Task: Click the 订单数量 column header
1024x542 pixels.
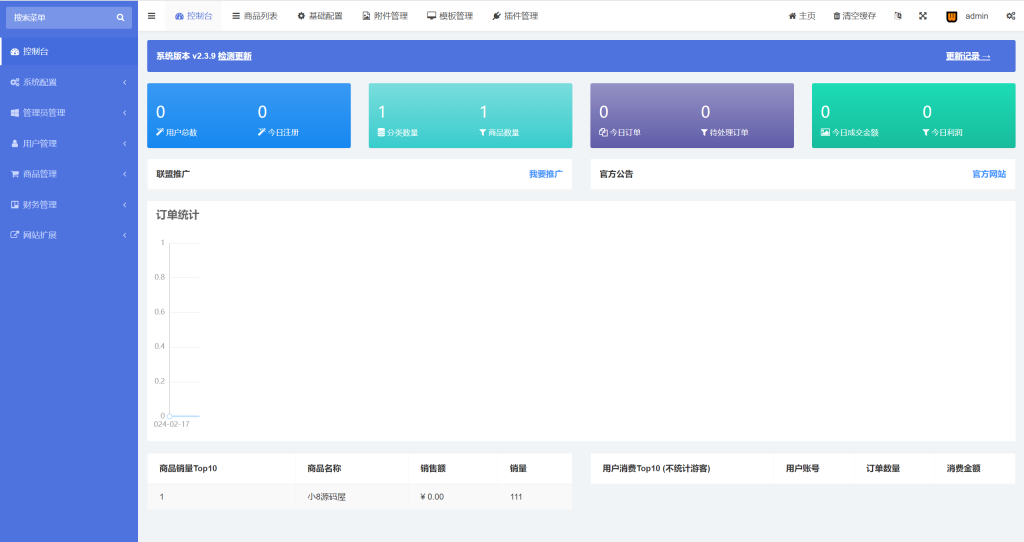Action: [883, 468]
